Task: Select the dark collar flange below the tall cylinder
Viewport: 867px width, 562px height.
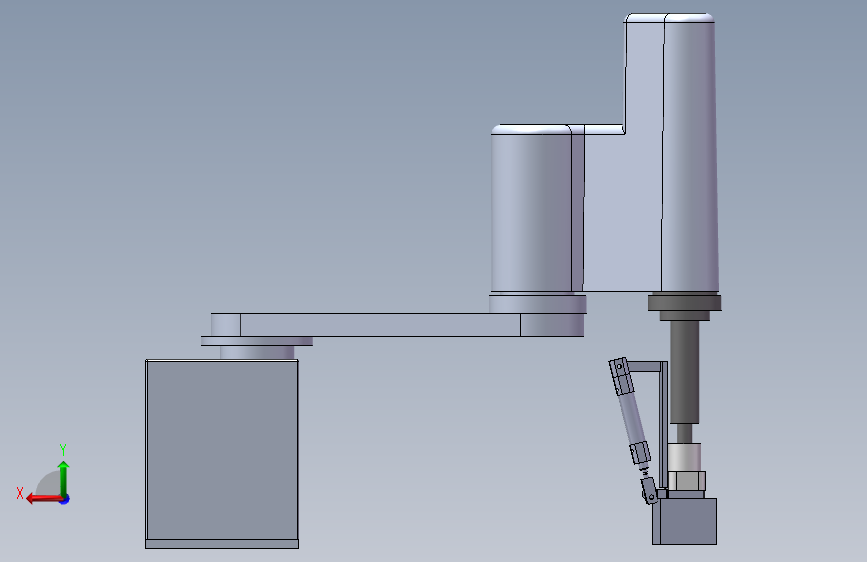Action: (685, 303)
